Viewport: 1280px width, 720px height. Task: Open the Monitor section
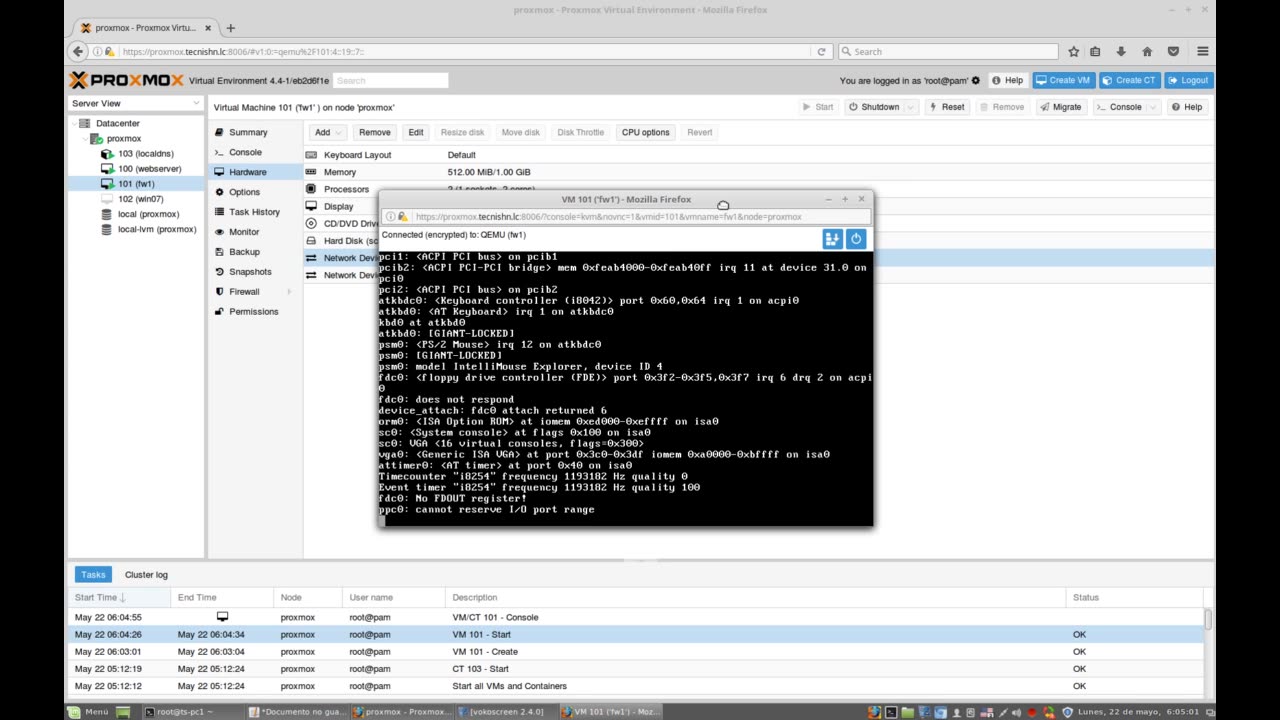[x=244, y=232]
